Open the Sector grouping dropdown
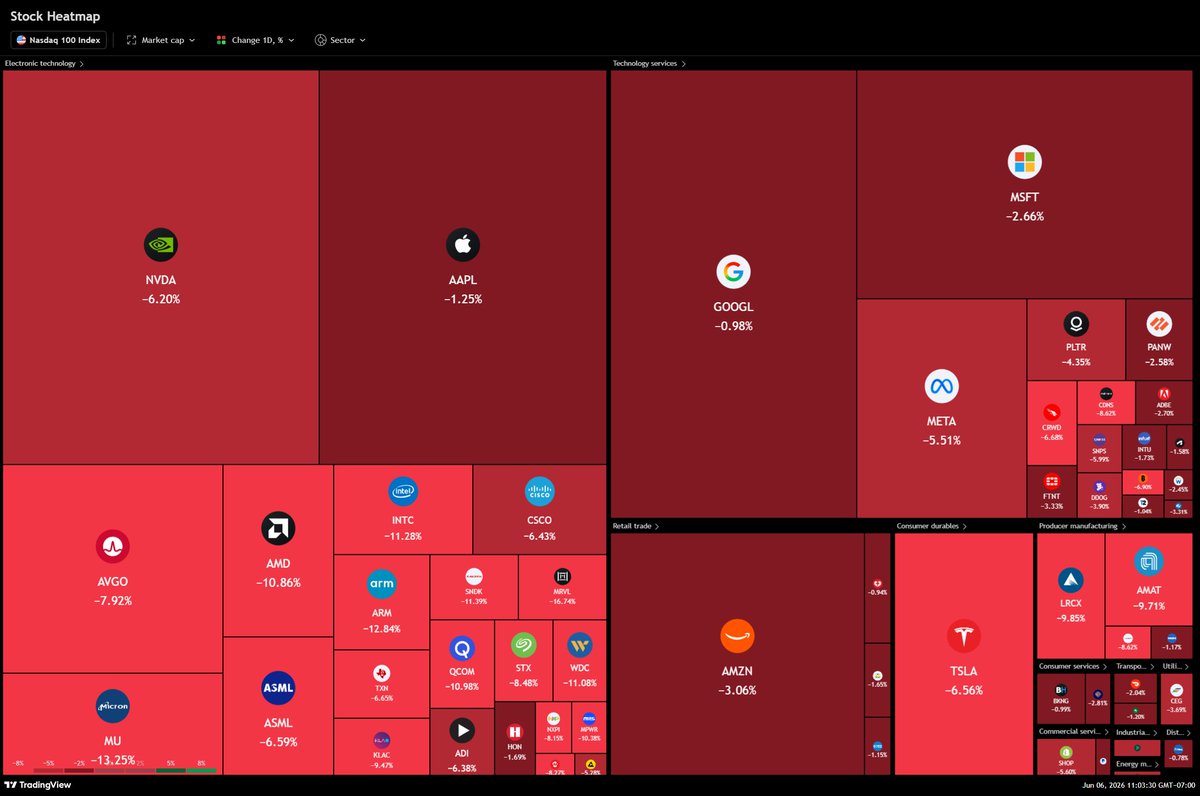The image size is (1200, 796). pyautogui.click(x=340, y=40)
